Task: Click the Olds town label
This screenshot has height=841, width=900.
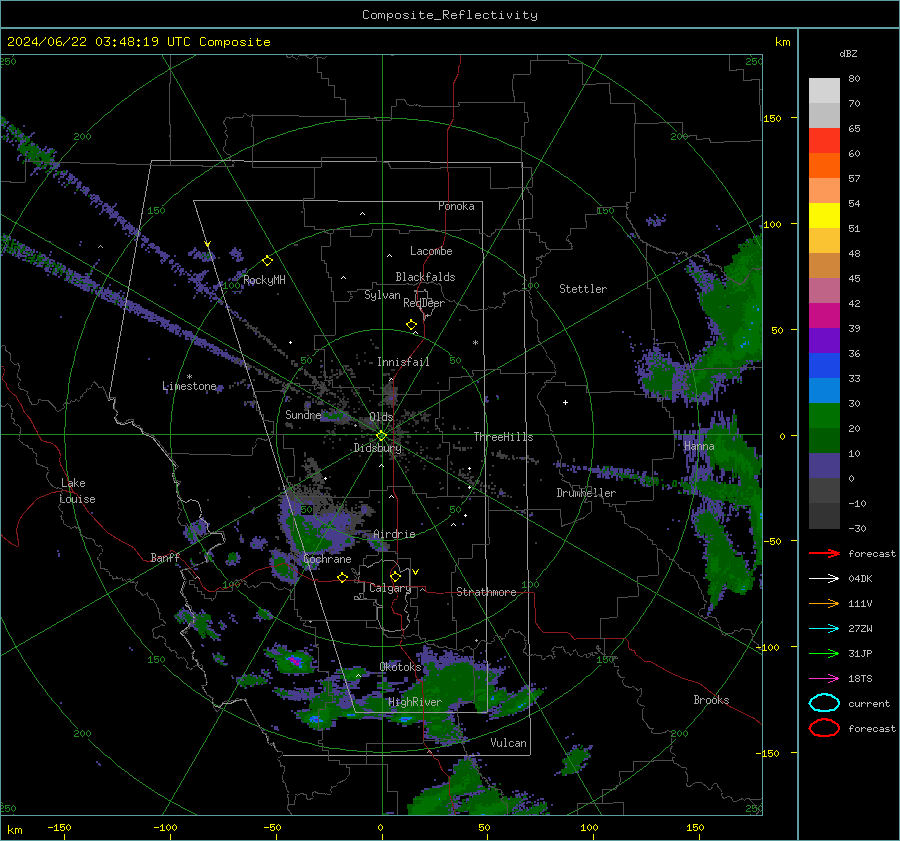Action: click(381, 416)
